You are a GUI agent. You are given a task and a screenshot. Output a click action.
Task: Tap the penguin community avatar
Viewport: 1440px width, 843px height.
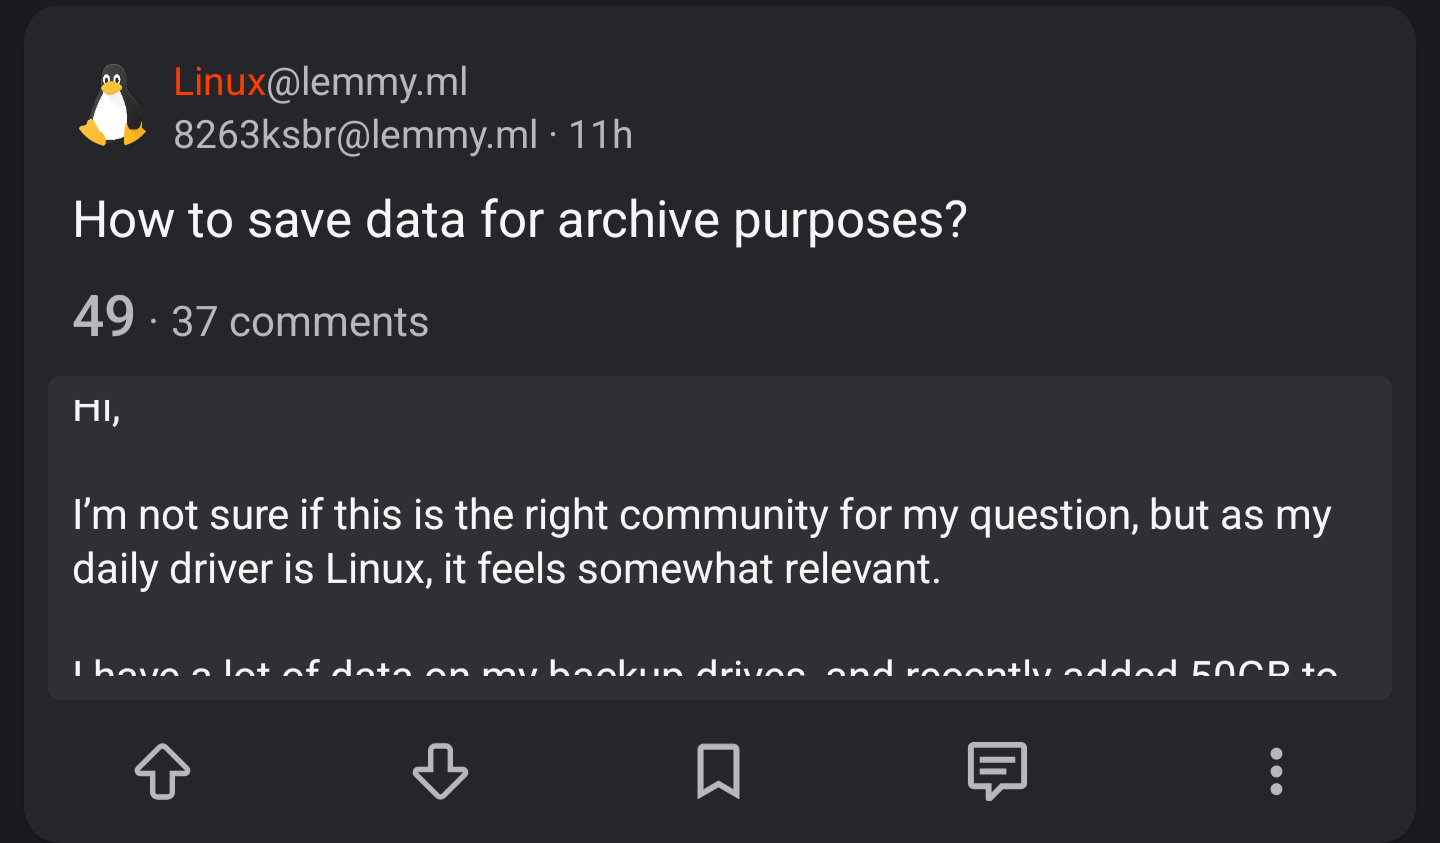(112, 107)
